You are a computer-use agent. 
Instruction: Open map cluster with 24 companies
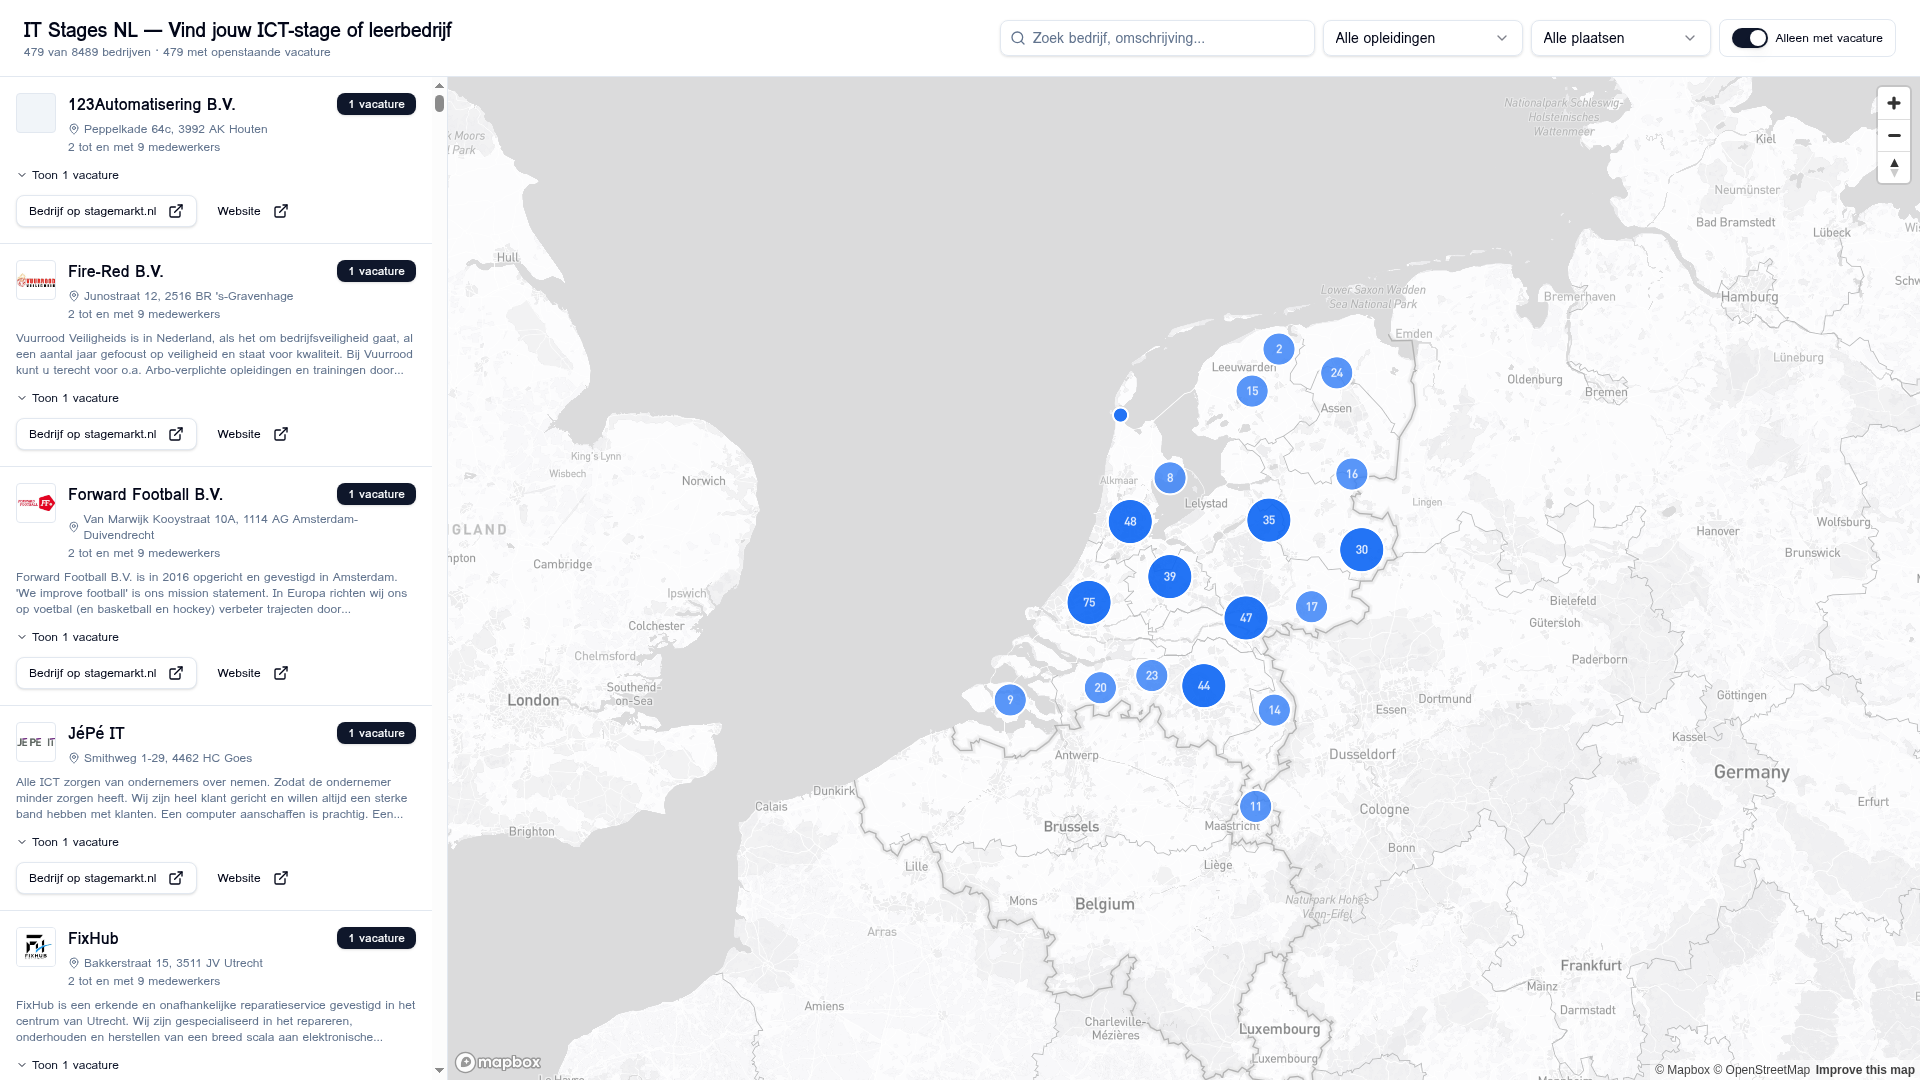(x=1336, y=373)
